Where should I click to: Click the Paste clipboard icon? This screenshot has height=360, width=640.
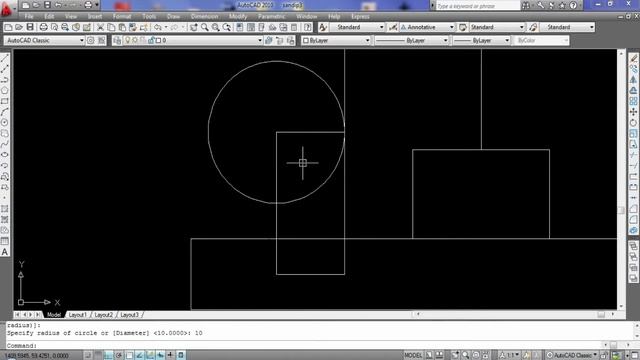[122, 27]
